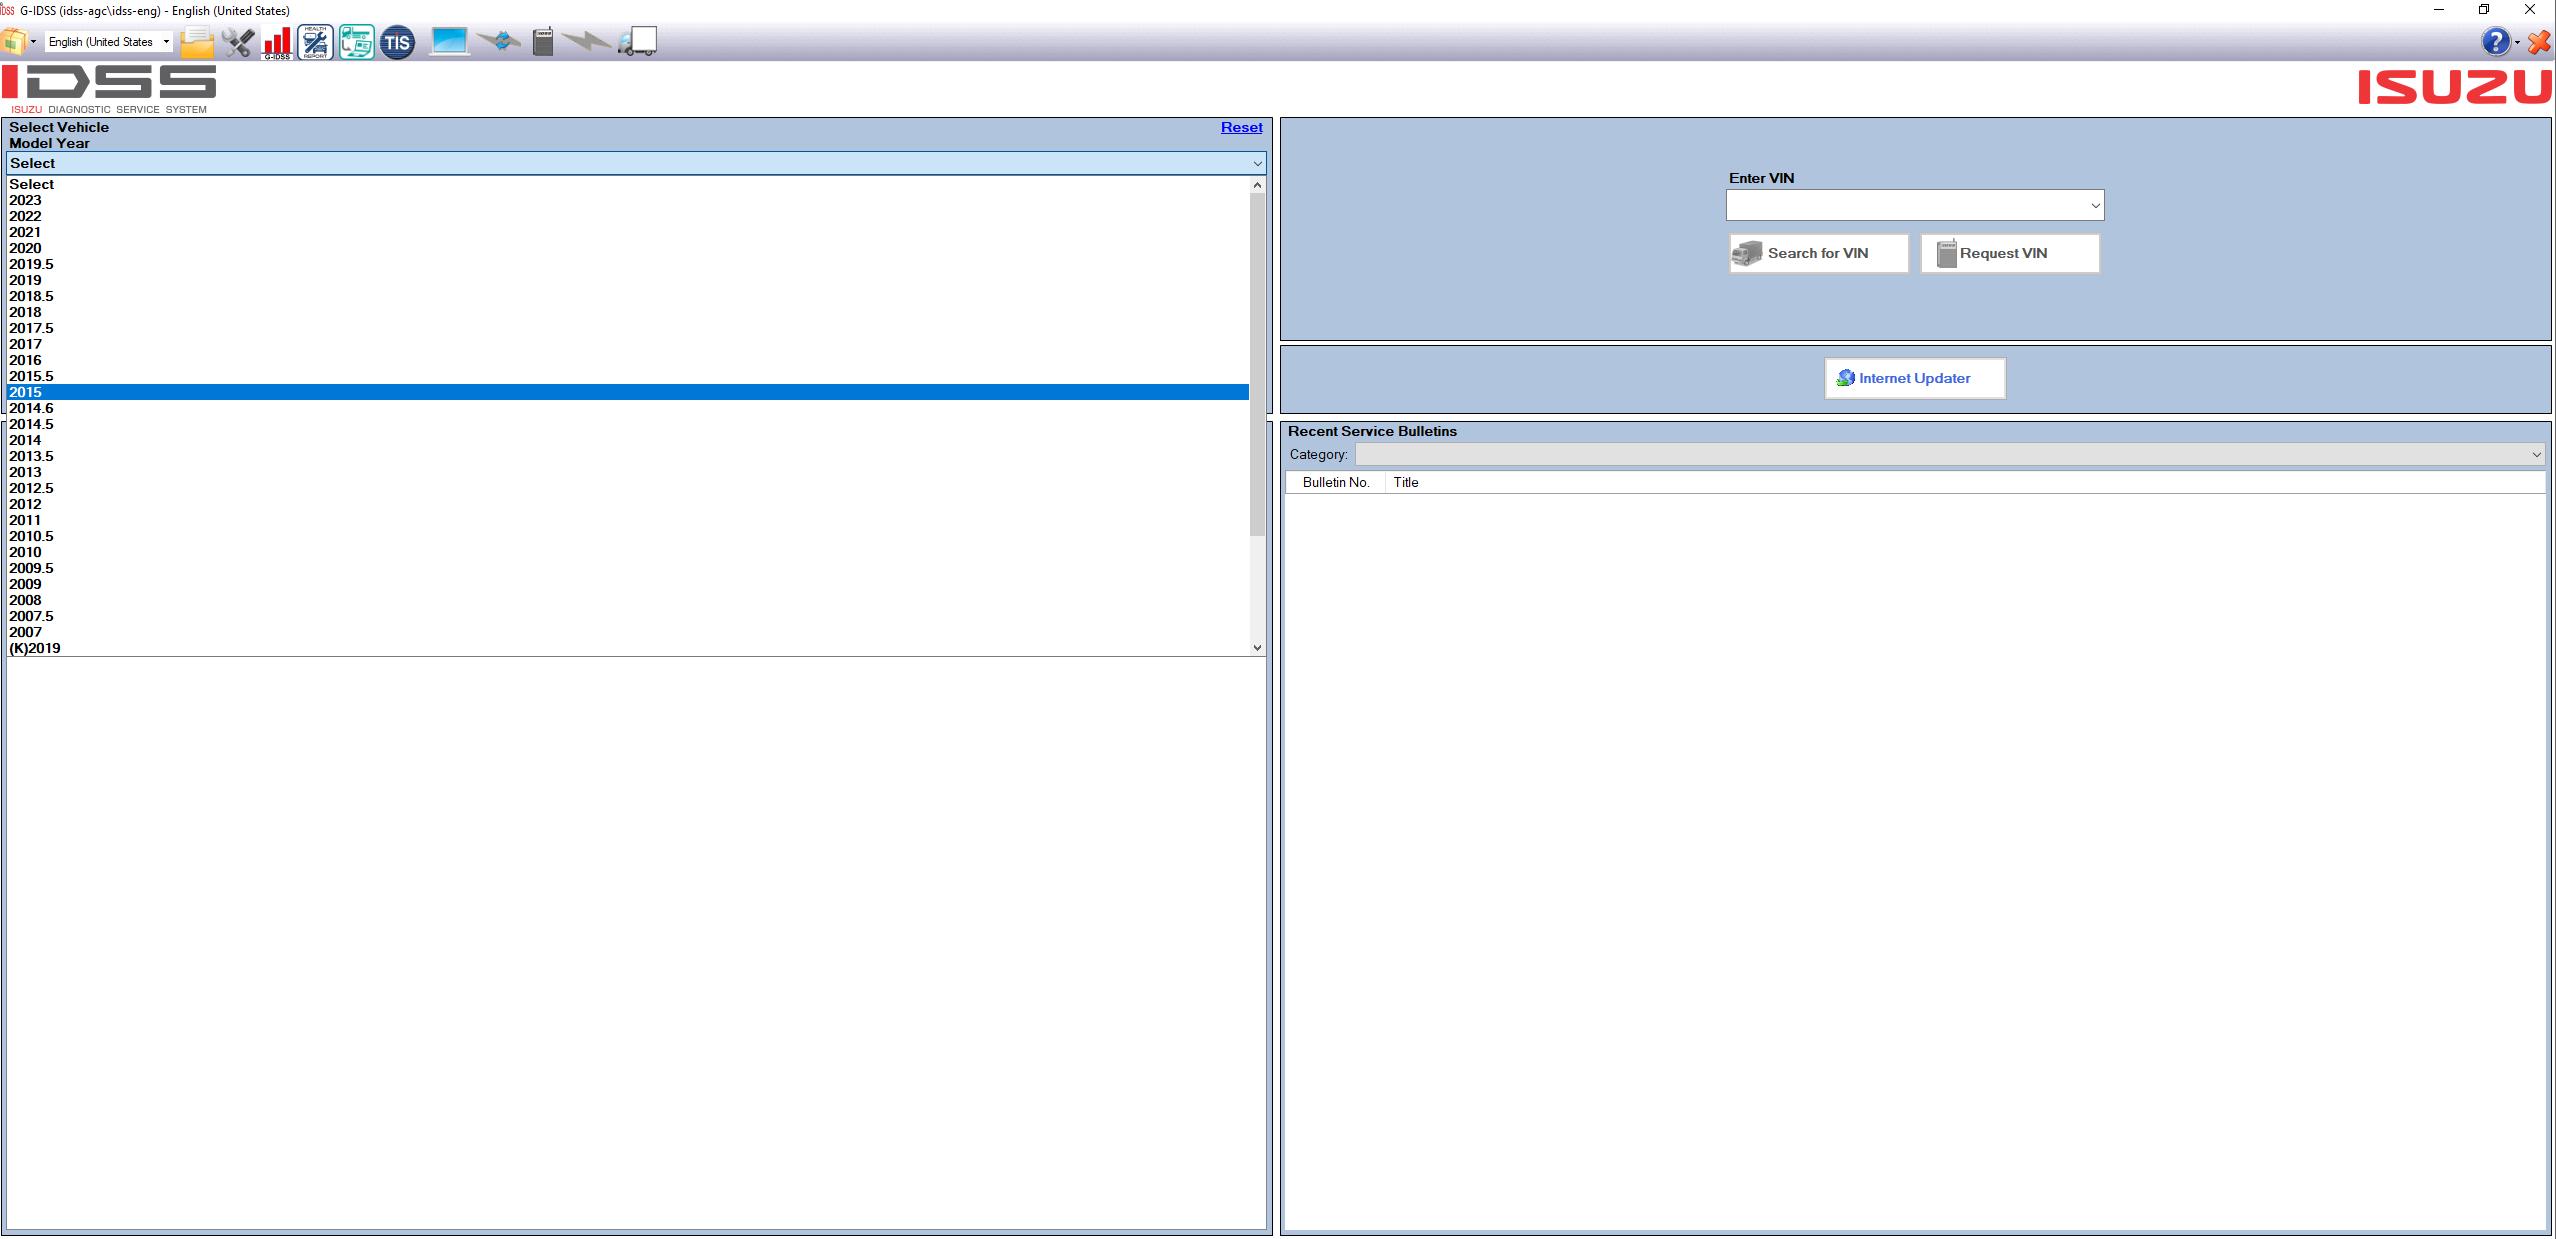Select model year 2019.5 from list
Image resolution: width=2556 pixels, height=1239 pixels.
pyautogui.click(x=32, y=265)
